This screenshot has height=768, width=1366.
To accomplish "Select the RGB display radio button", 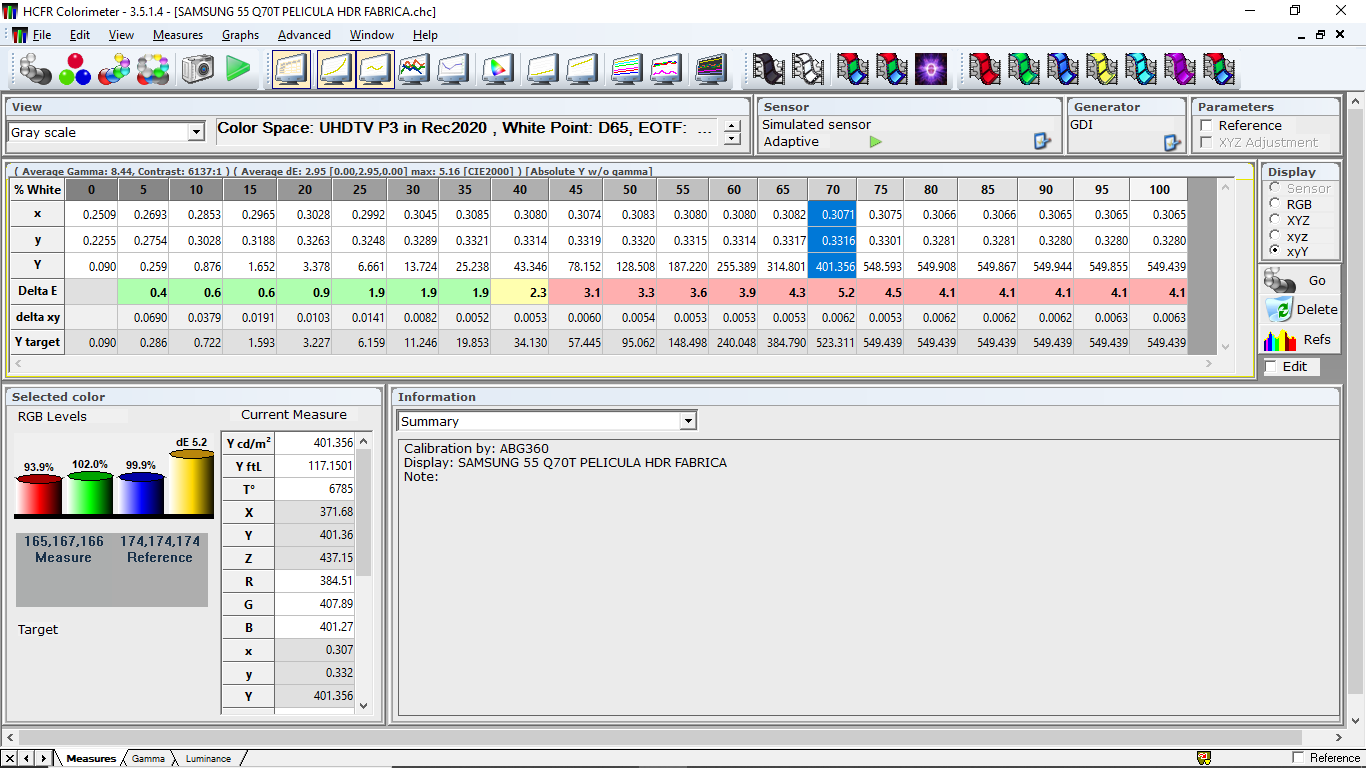I will pos(1275,204).
